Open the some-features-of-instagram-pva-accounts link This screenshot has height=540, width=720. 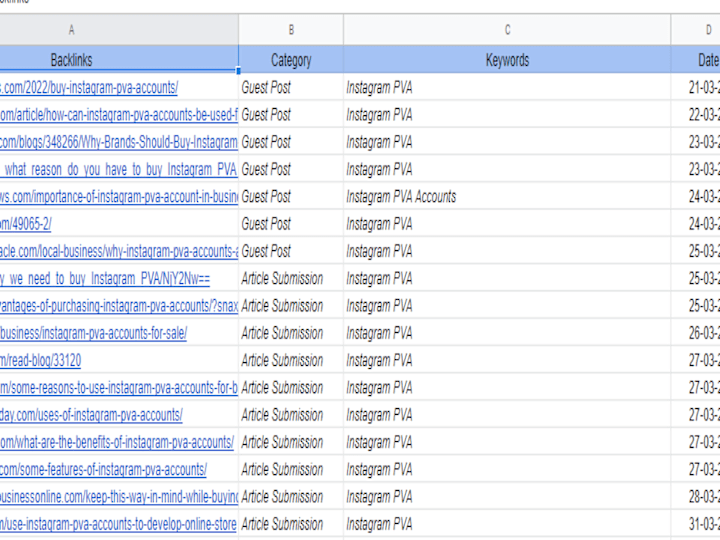coord(103,469)
